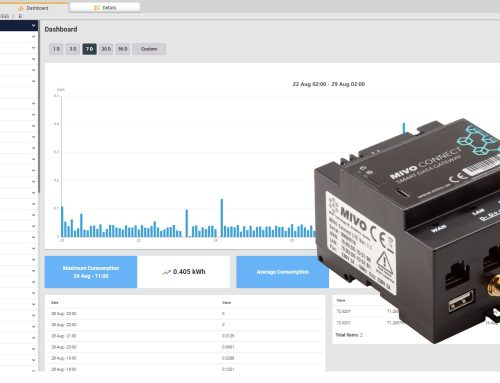Click the 0.405 kWh value
500x383 pixels.
click(189, 272)
